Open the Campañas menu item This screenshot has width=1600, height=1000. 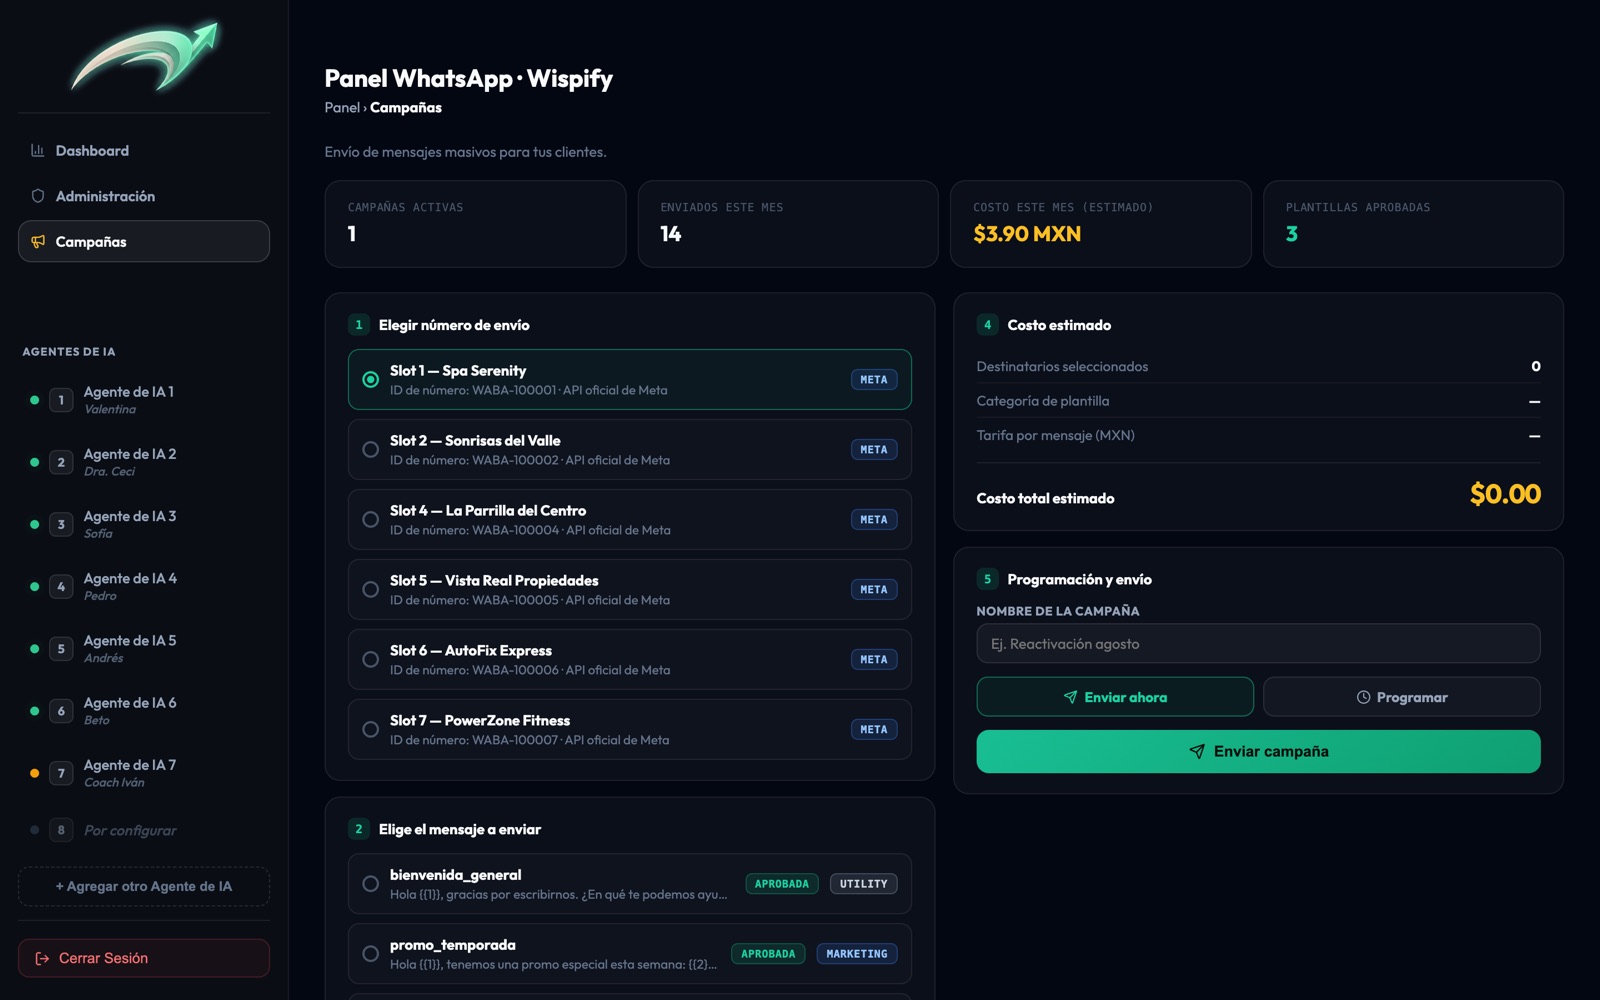tap(144, 241)
